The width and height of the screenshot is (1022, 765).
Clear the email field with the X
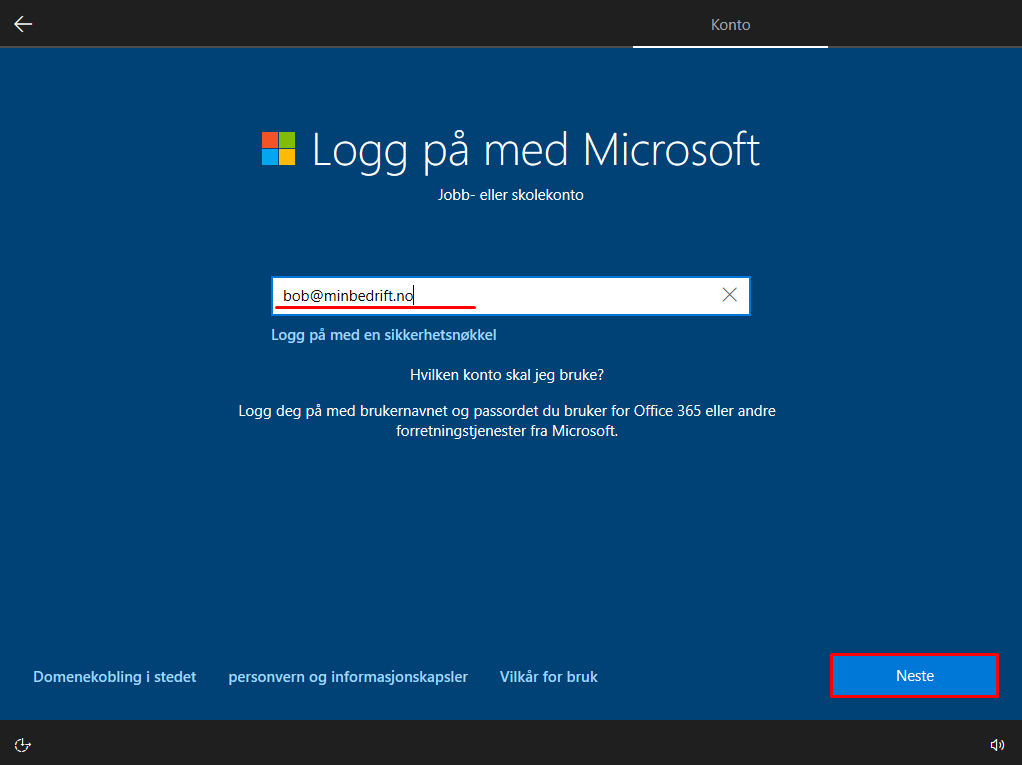click(x=729, y=295)
